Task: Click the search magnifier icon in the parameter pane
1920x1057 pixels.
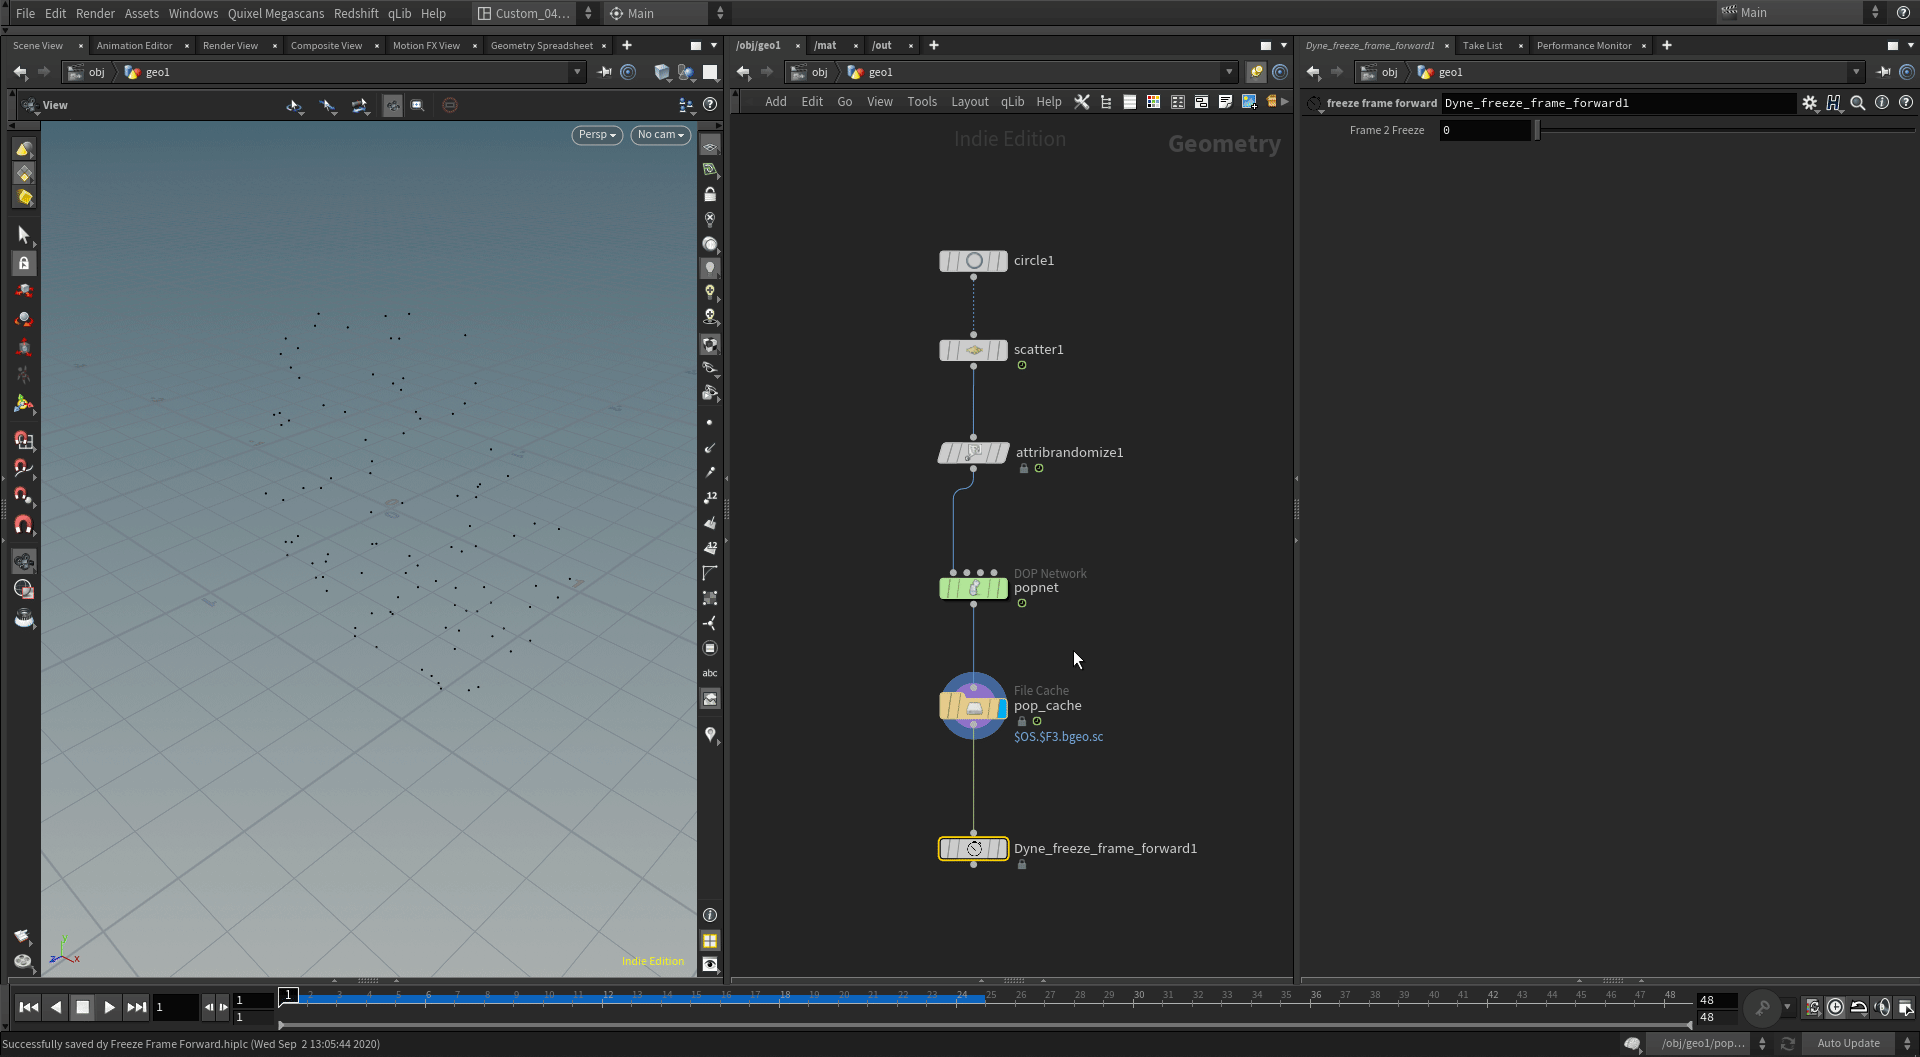Action: [x=1858, y=103]
